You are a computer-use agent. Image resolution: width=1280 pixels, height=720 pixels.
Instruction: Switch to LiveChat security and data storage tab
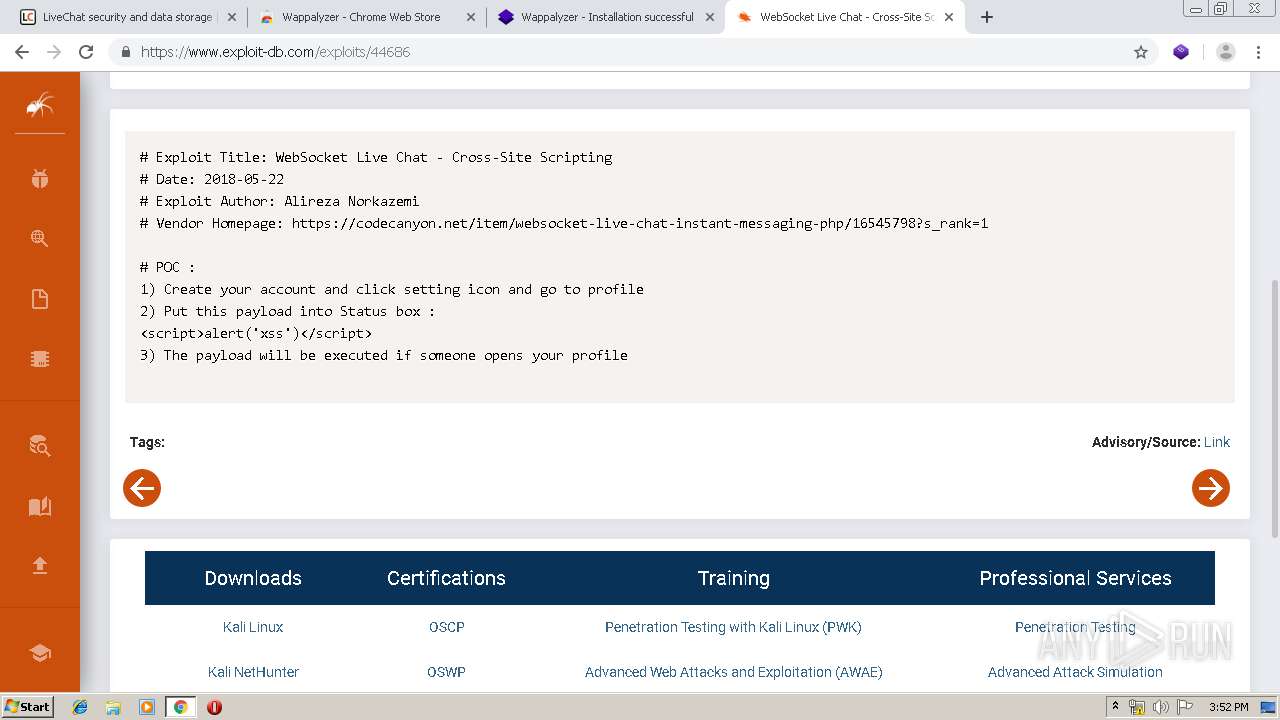(127, 17)
